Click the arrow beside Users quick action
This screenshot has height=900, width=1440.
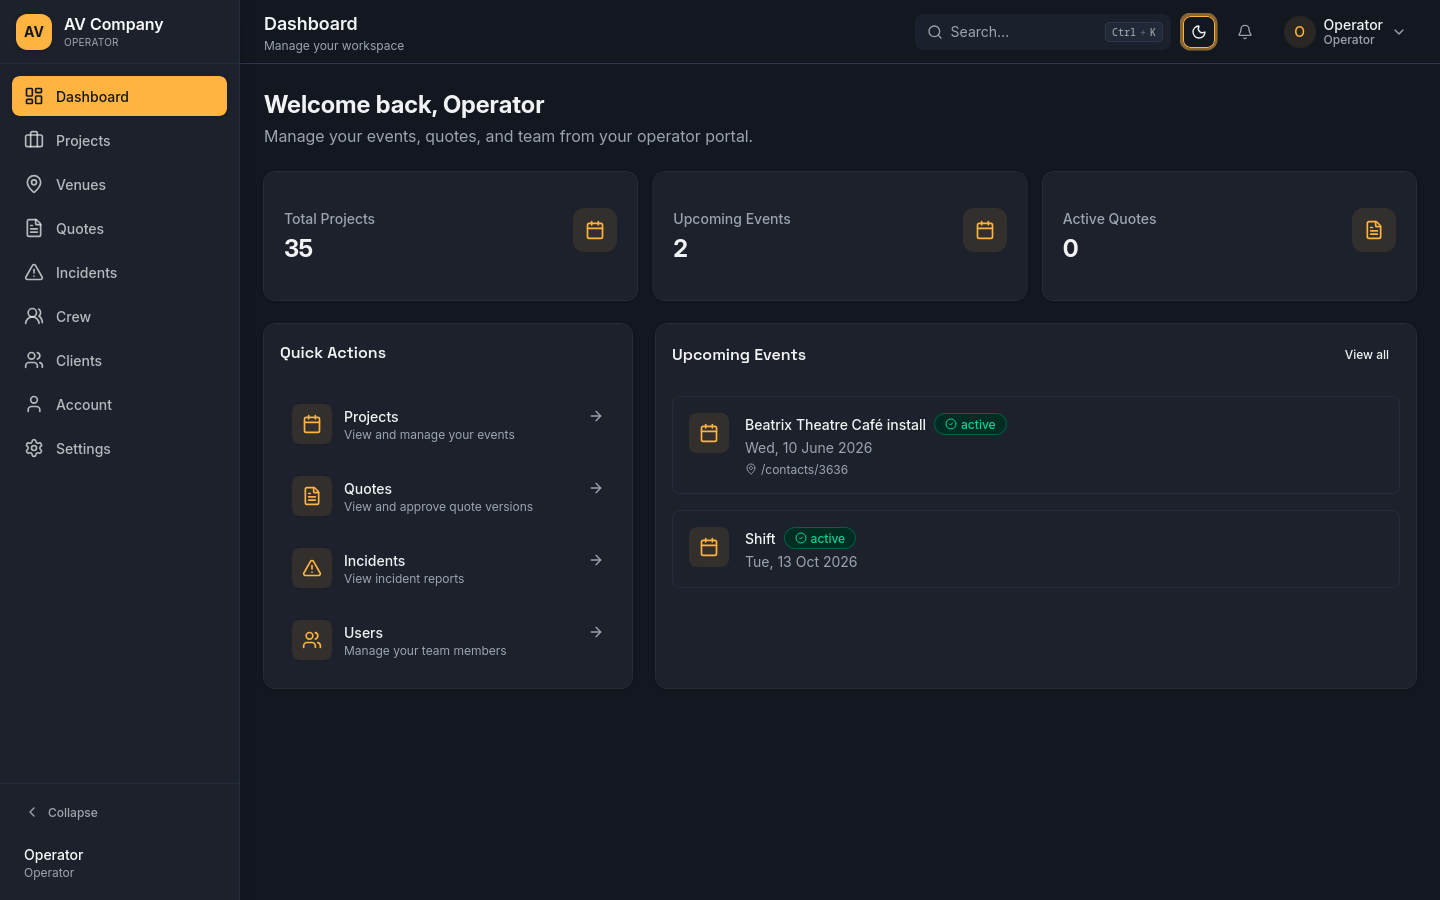click(x=596, y=632)
